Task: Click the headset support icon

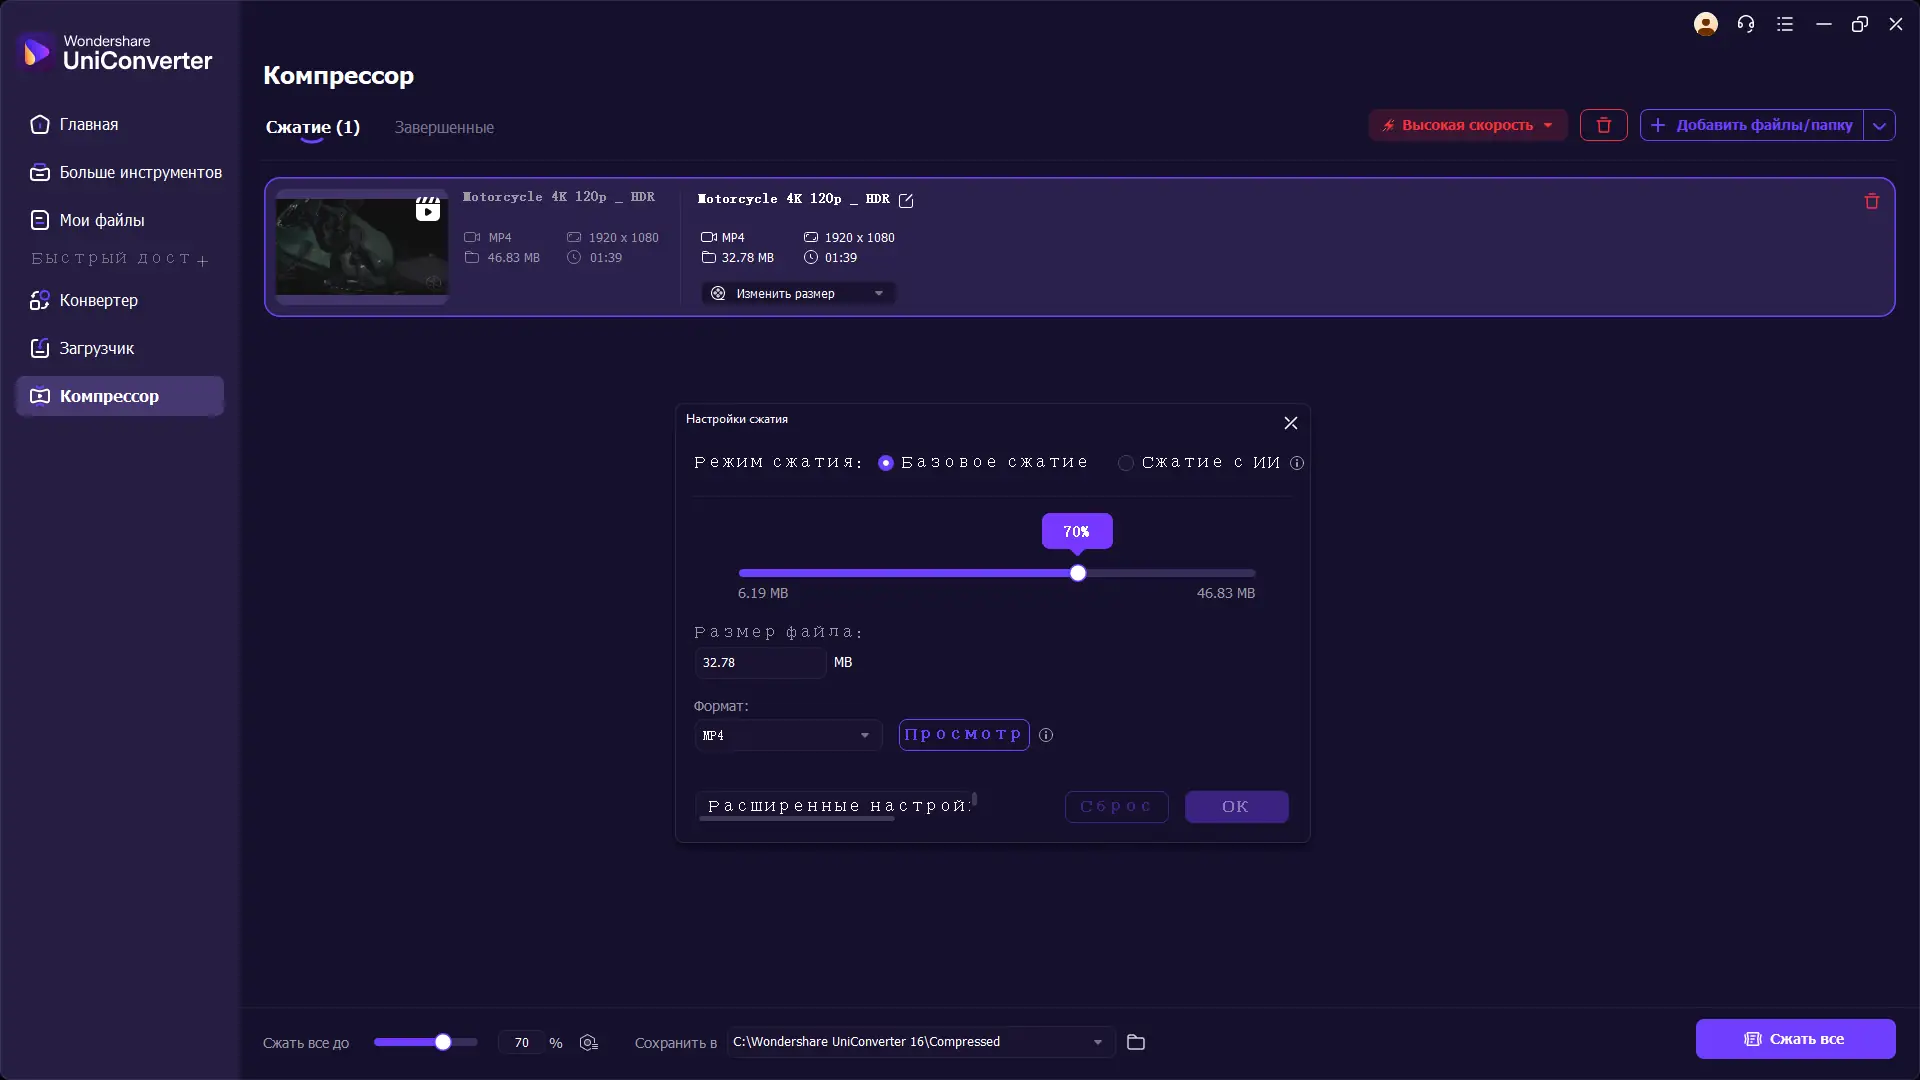Action: click(x=1746, y=24)
